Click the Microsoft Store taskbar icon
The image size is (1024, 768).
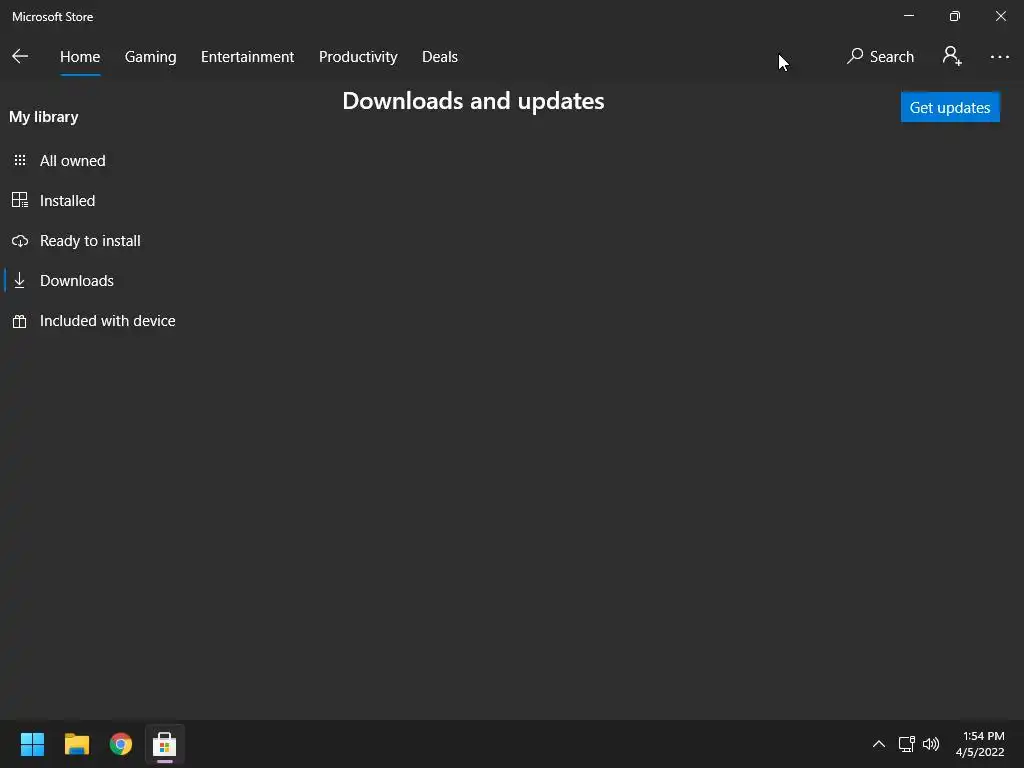165,744
